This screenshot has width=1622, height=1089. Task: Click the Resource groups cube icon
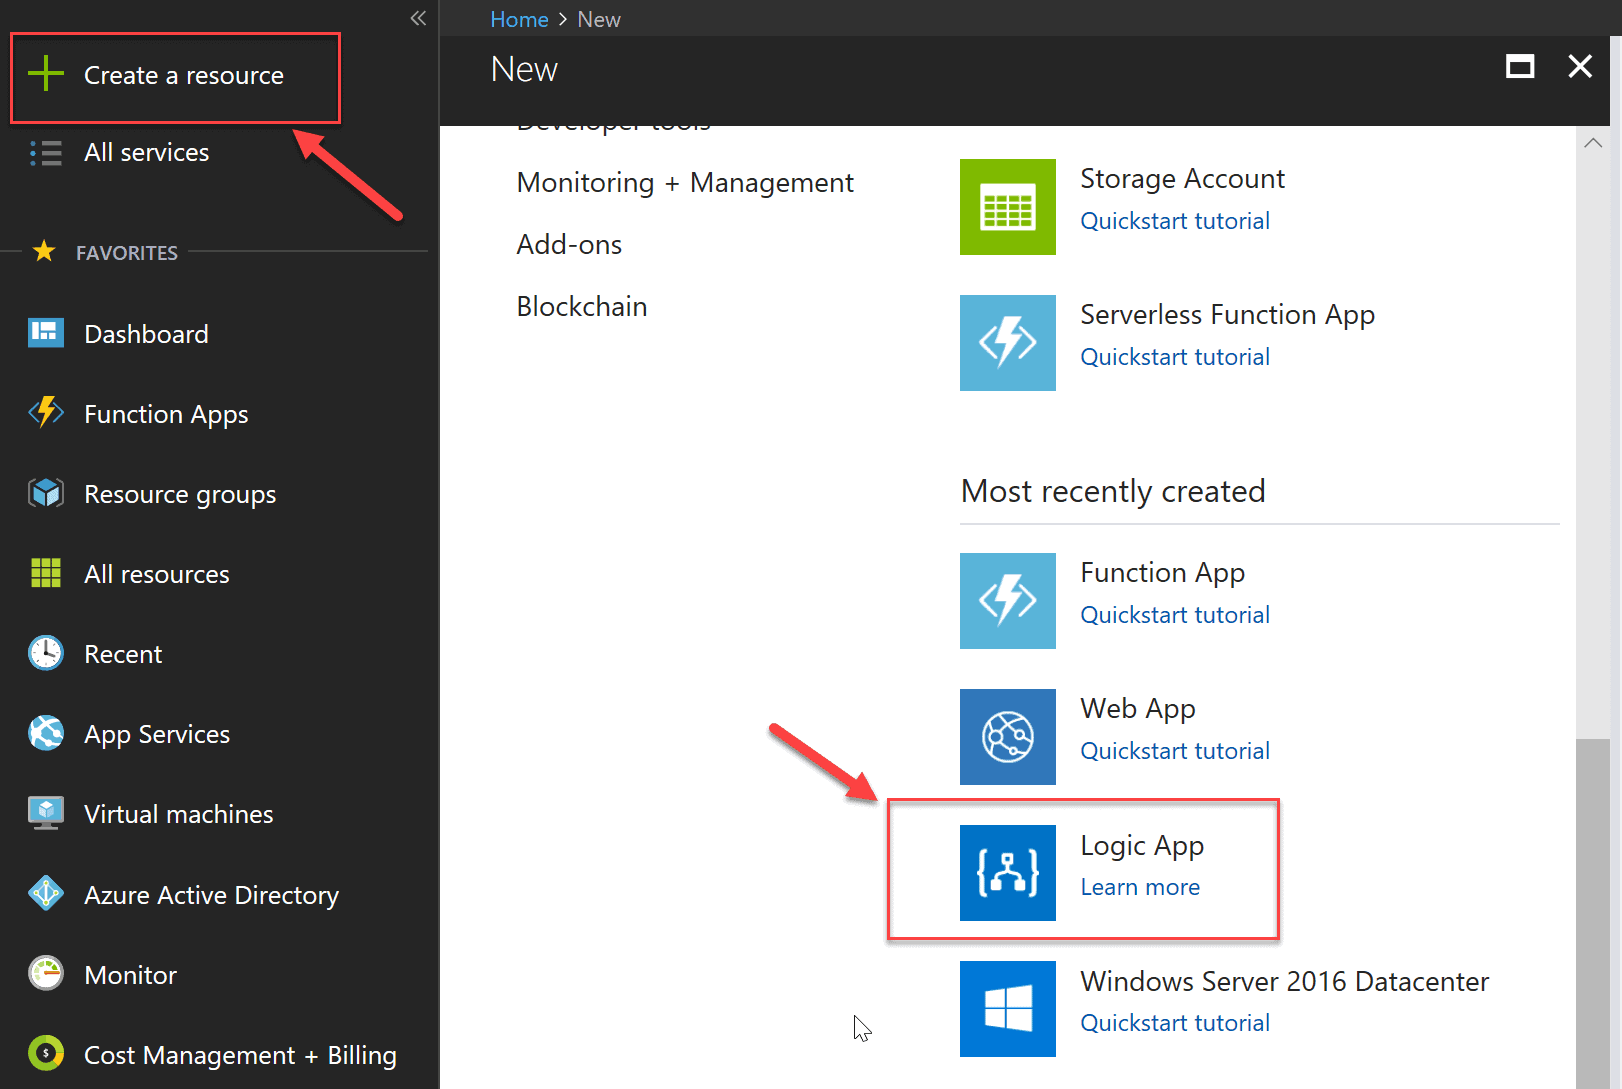pyautogui.click(x=46, y=493)
